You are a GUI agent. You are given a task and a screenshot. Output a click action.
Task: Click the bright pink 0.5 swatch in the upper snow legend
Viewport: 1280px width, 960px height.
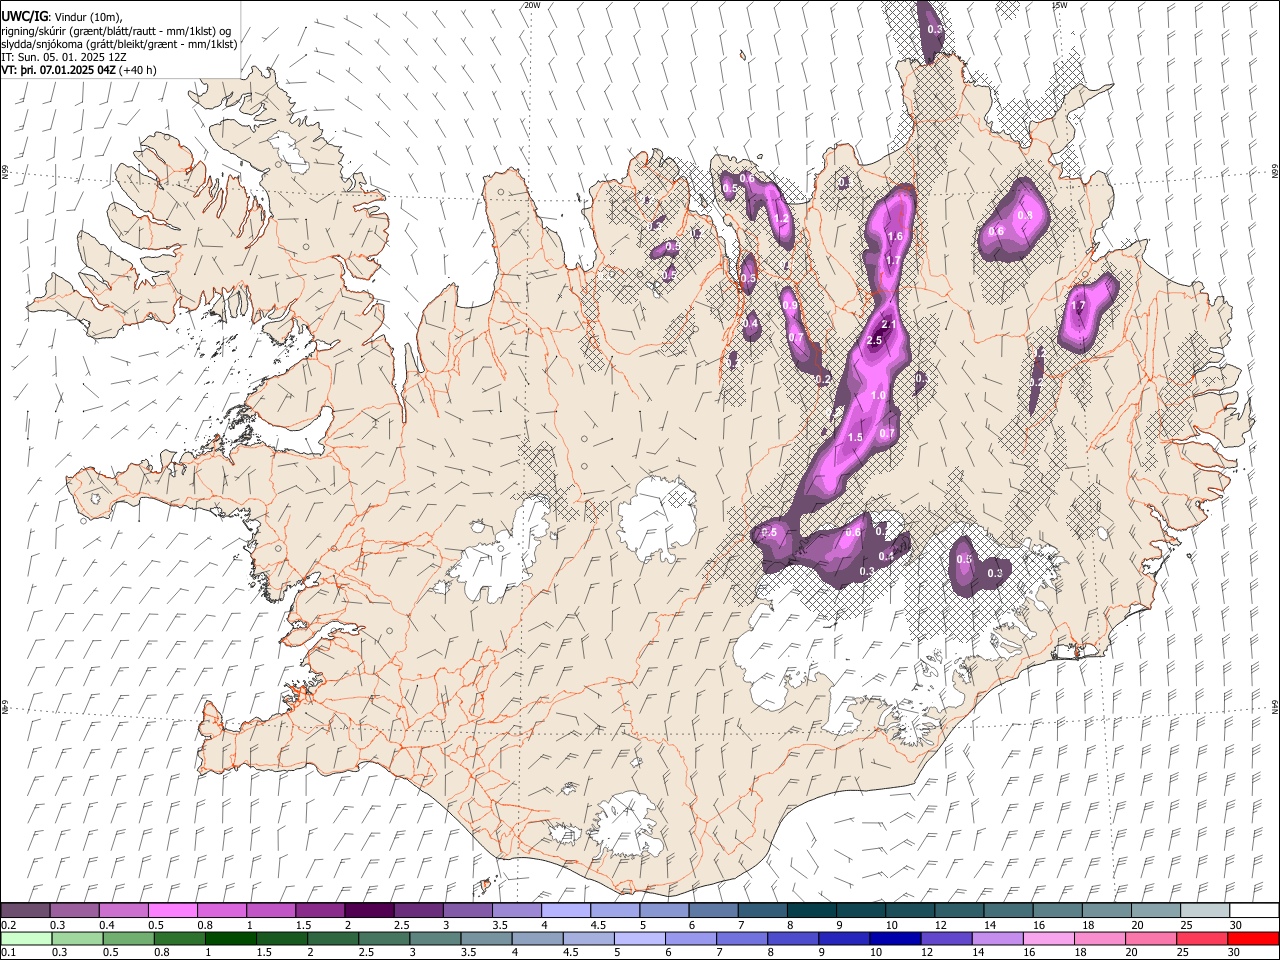(x=172, y=911)
